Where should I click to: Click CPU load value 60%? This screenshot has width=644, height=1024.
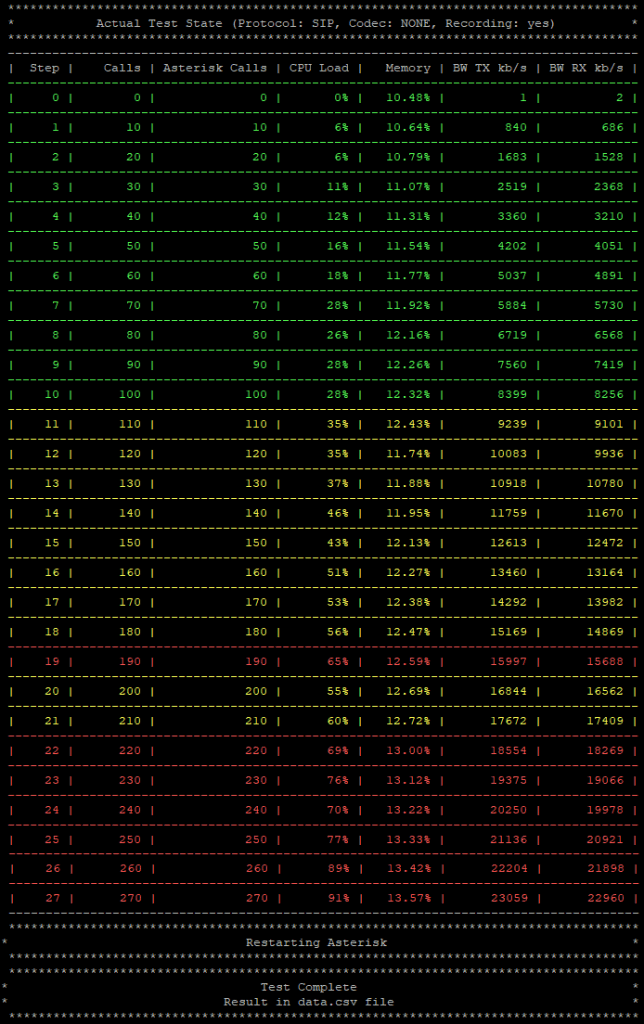click(x=338, y=721)
